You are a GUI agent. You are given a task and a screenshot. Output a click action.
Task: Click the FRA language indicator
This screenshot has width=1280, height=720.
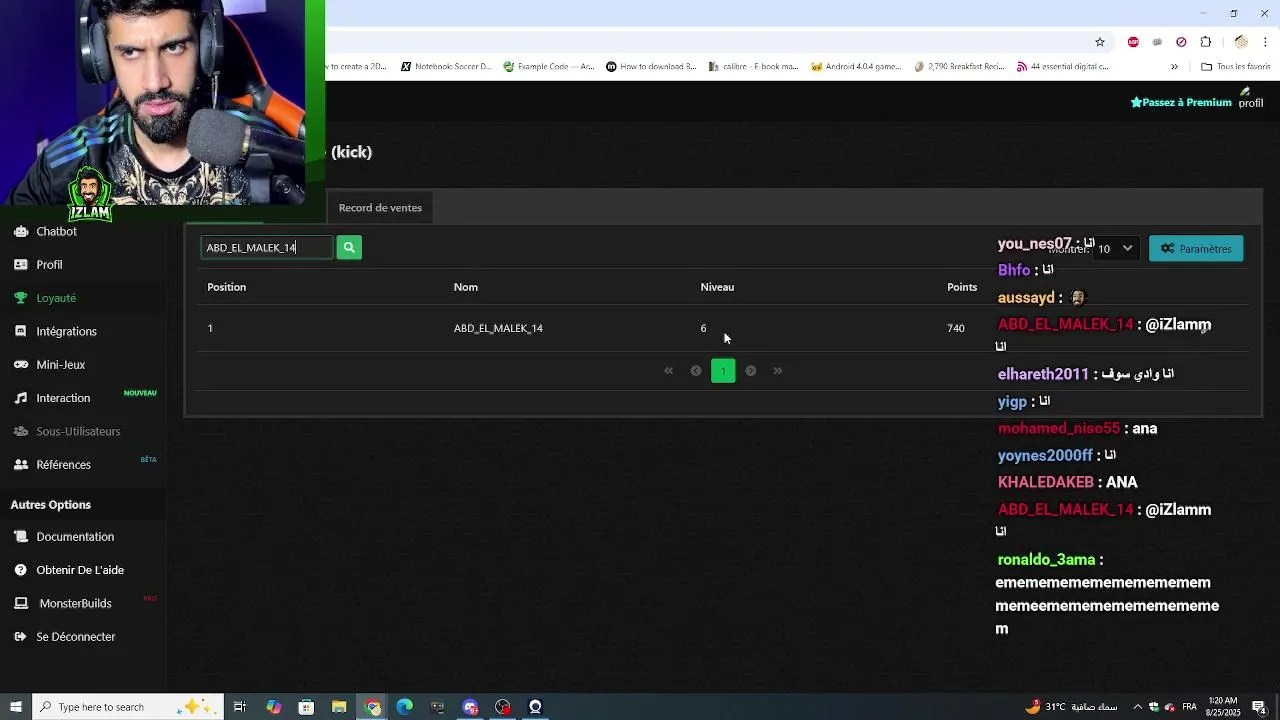[x=1190, y=707]
